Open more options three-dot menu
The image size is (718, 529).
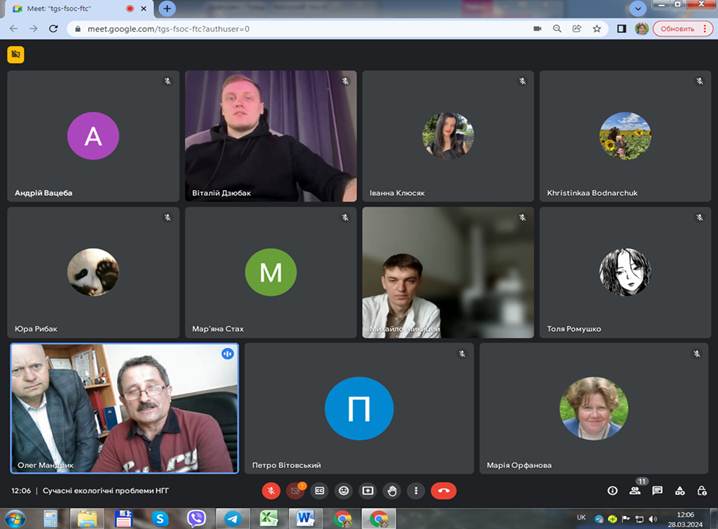pos(416,491)
